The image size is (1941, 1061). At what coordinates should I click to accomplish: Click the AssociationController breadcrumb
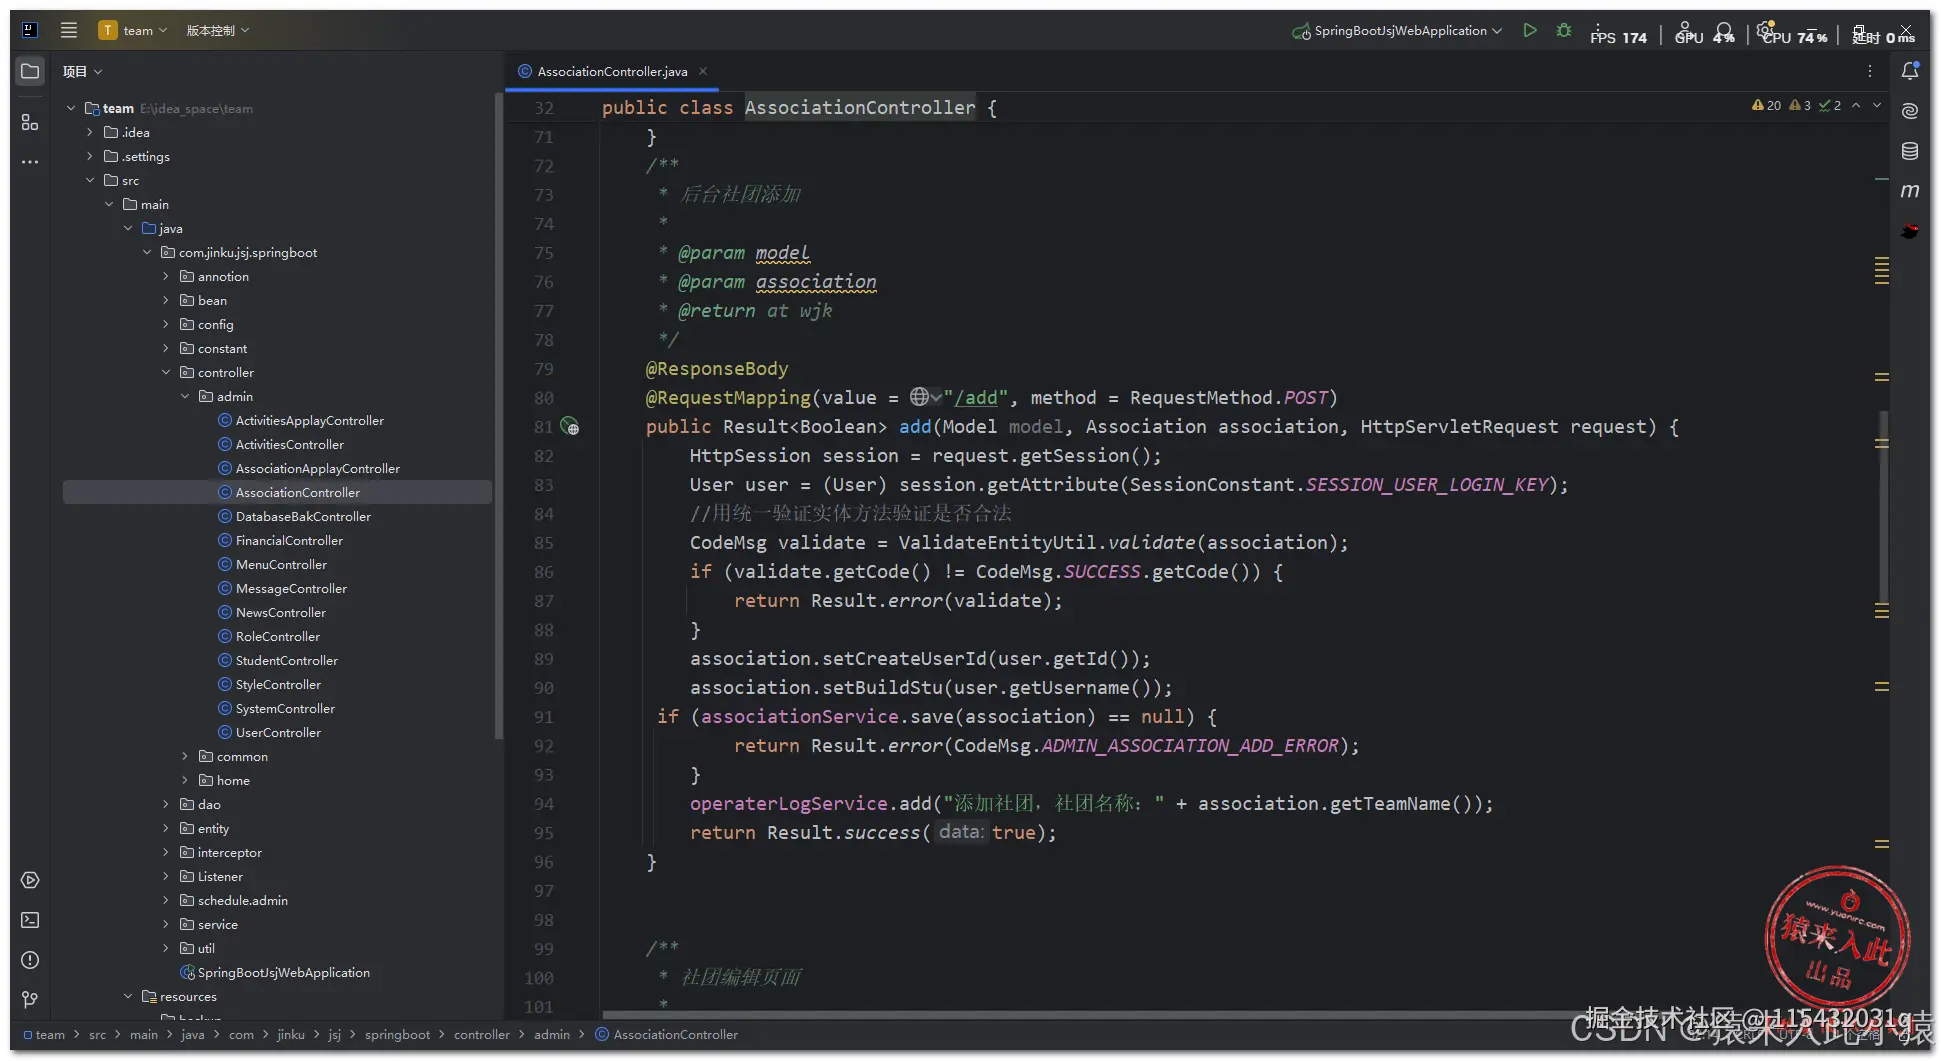point(667,1035)
